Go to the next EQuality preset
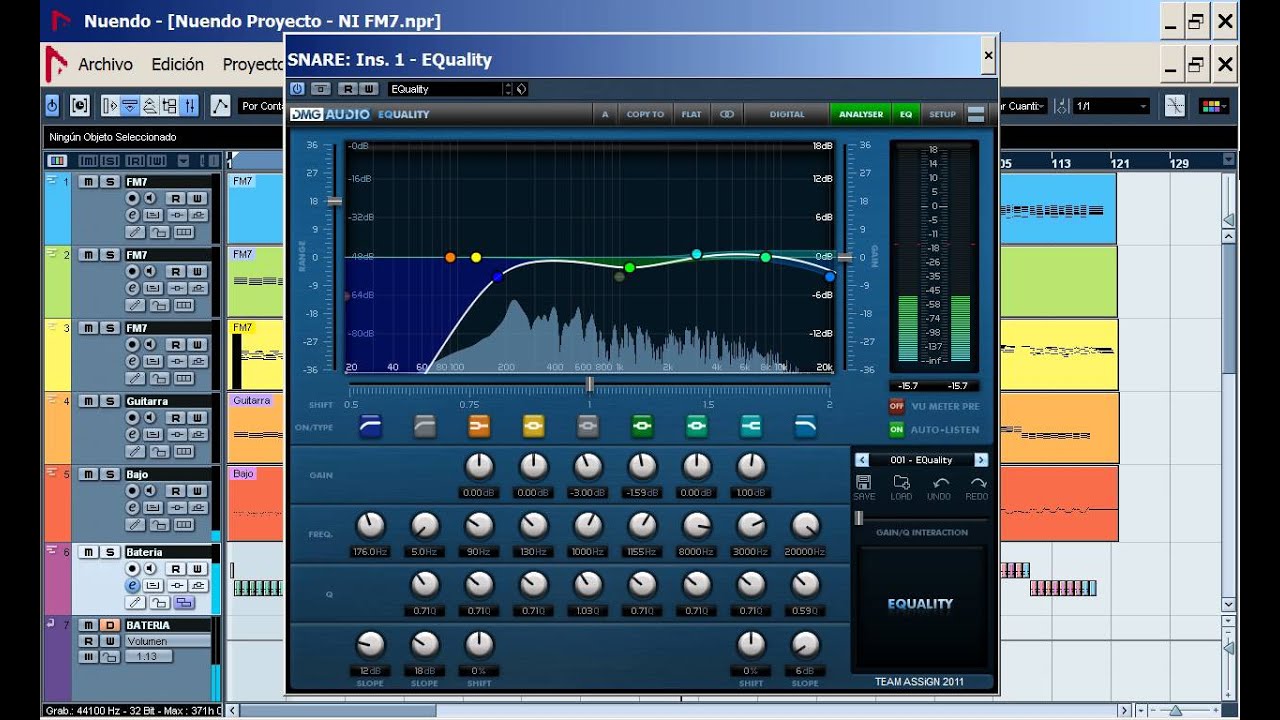 981,460
